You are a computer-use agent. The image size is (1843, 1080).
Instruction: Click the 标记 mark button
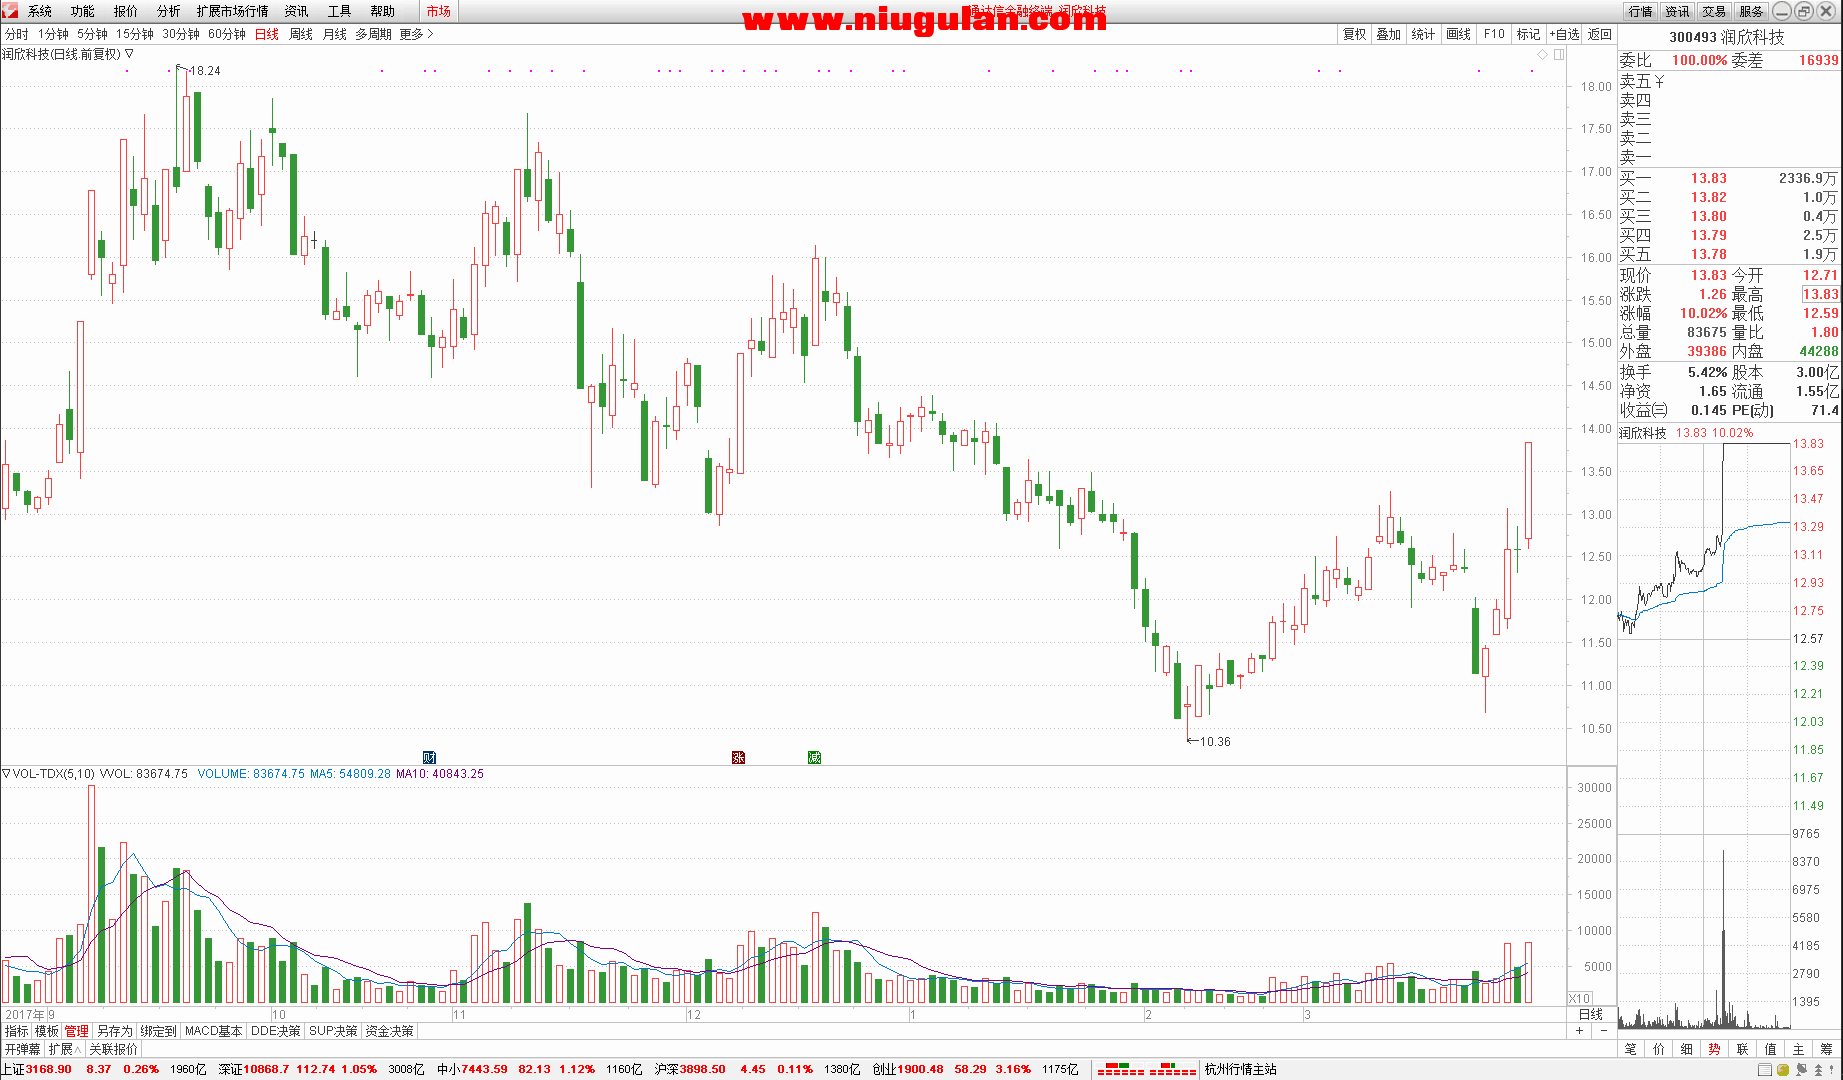pyautogui.click(x=1529, y=34)
